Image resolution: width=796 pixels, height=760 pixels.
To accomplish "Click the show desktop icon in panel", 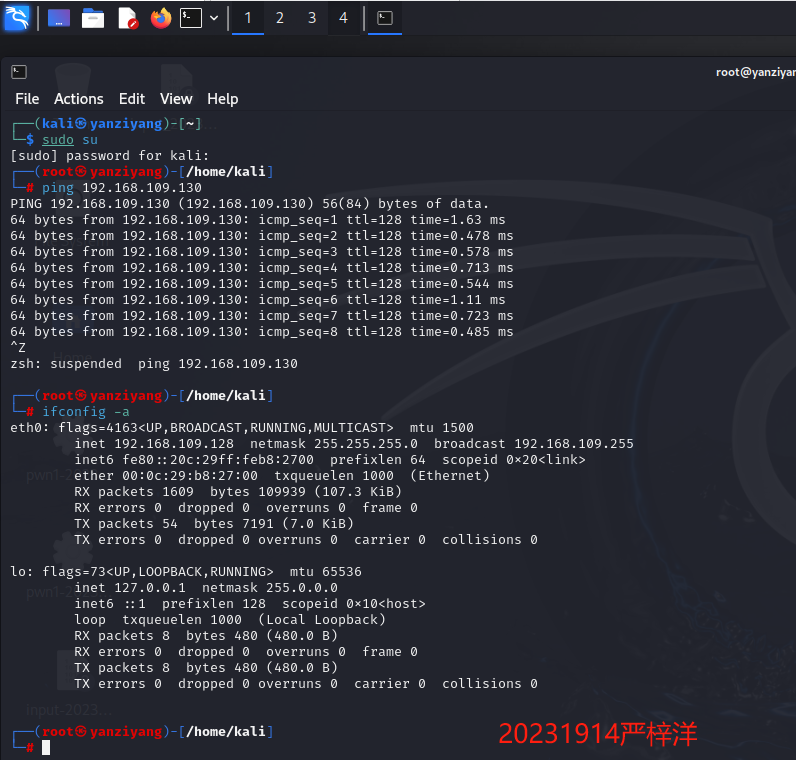I will (59, 18).
